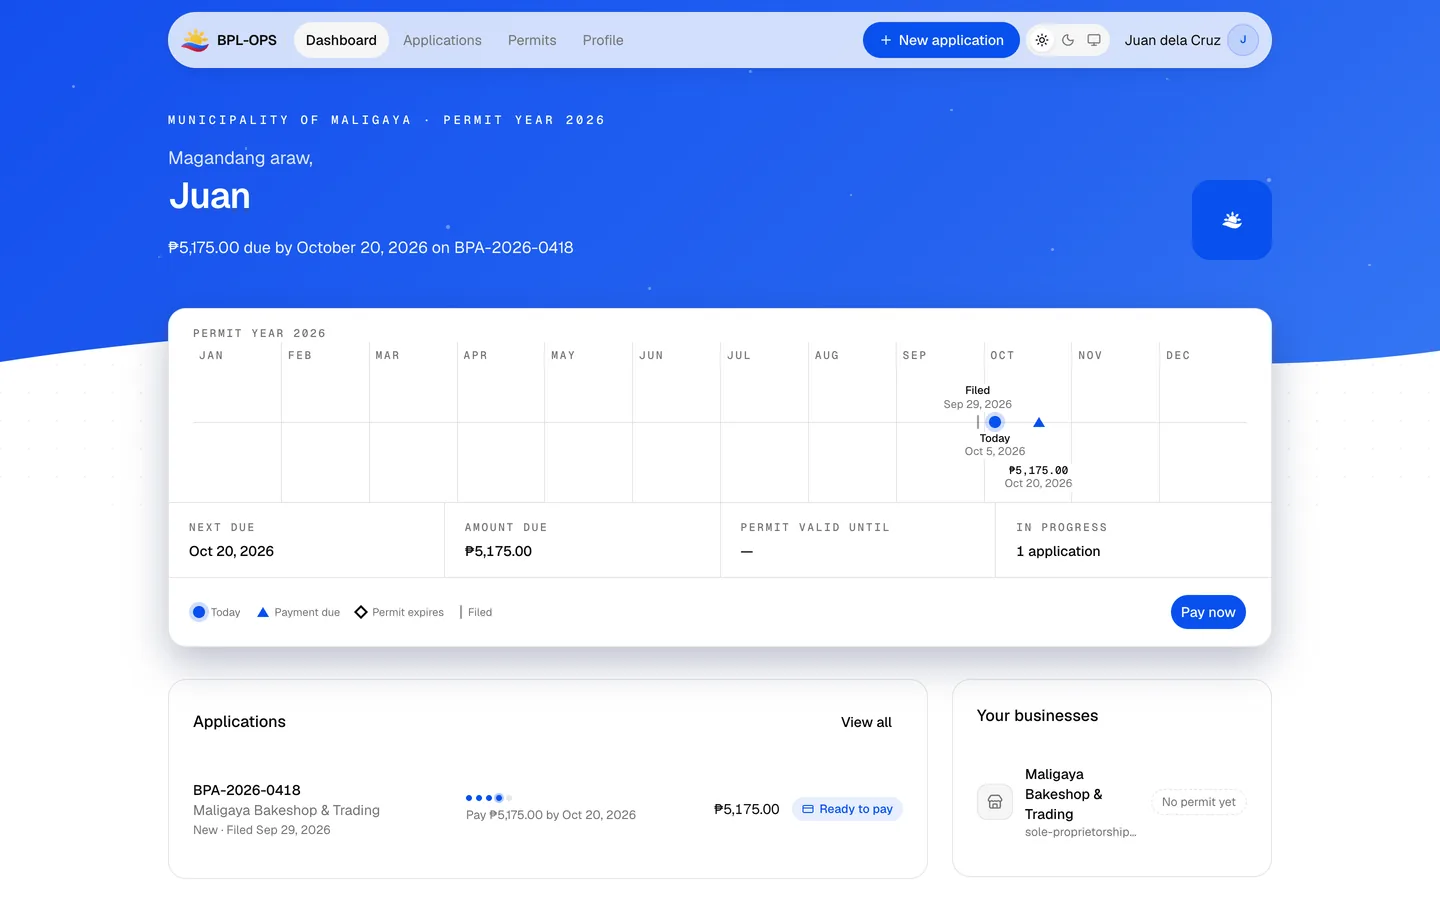Open application BPA-2026-0418
The height and width of the screenshot is (900, 1440).
[247, 790]
